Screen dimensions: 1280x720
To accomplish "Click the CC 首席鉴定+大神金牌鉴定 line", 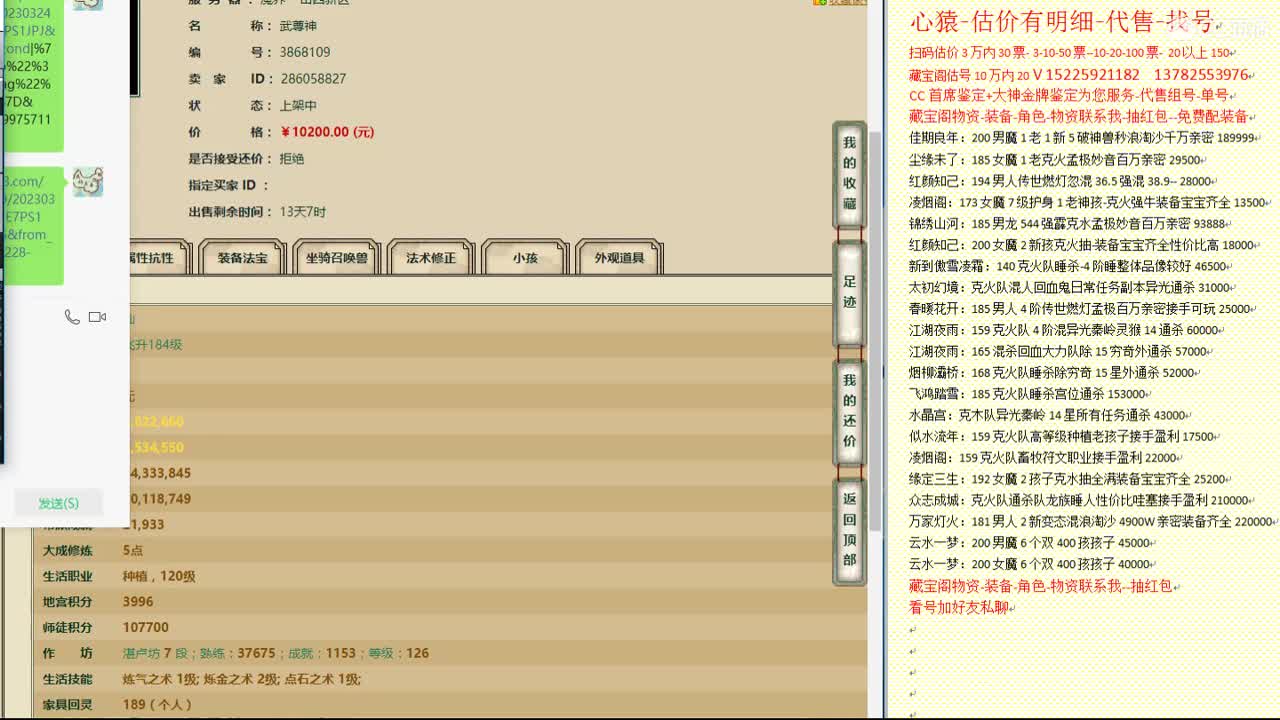I will tap(1068, 96).
